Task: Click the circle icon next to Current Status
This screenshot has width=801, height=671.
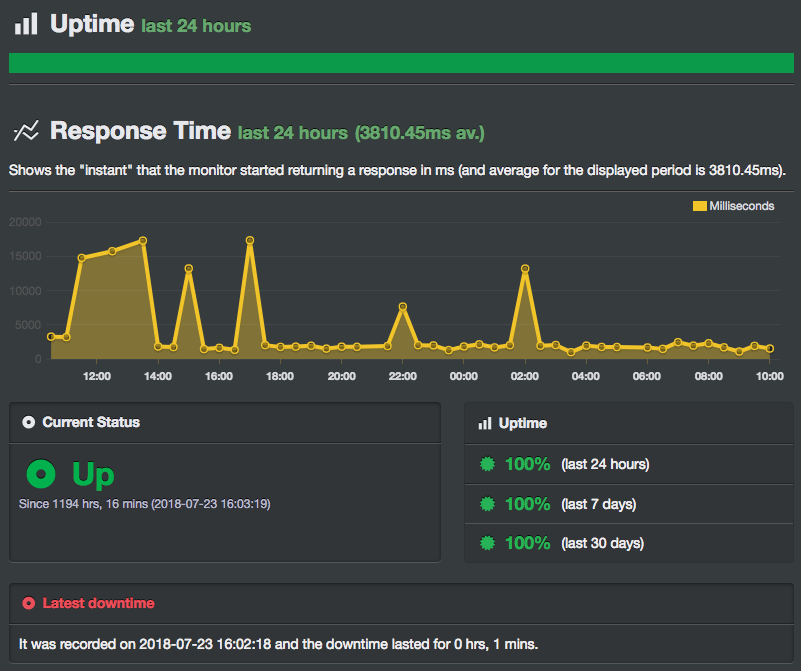Action: tap(29, 422)
